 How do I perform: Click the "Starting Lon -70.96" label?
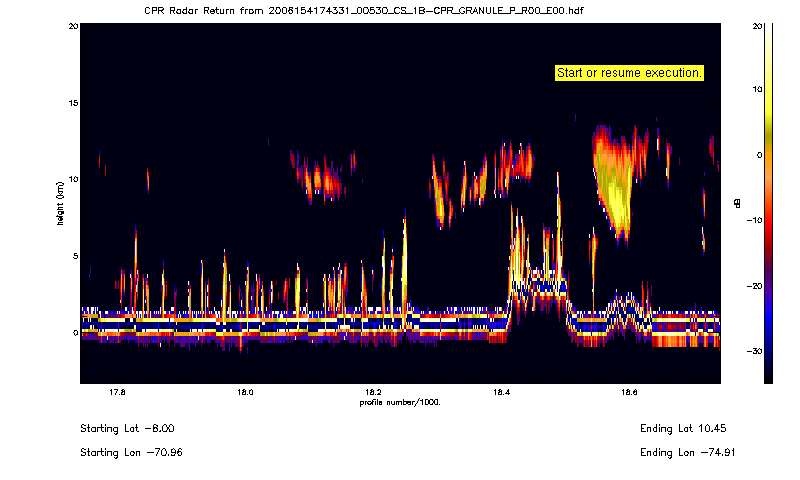[131, 452]
